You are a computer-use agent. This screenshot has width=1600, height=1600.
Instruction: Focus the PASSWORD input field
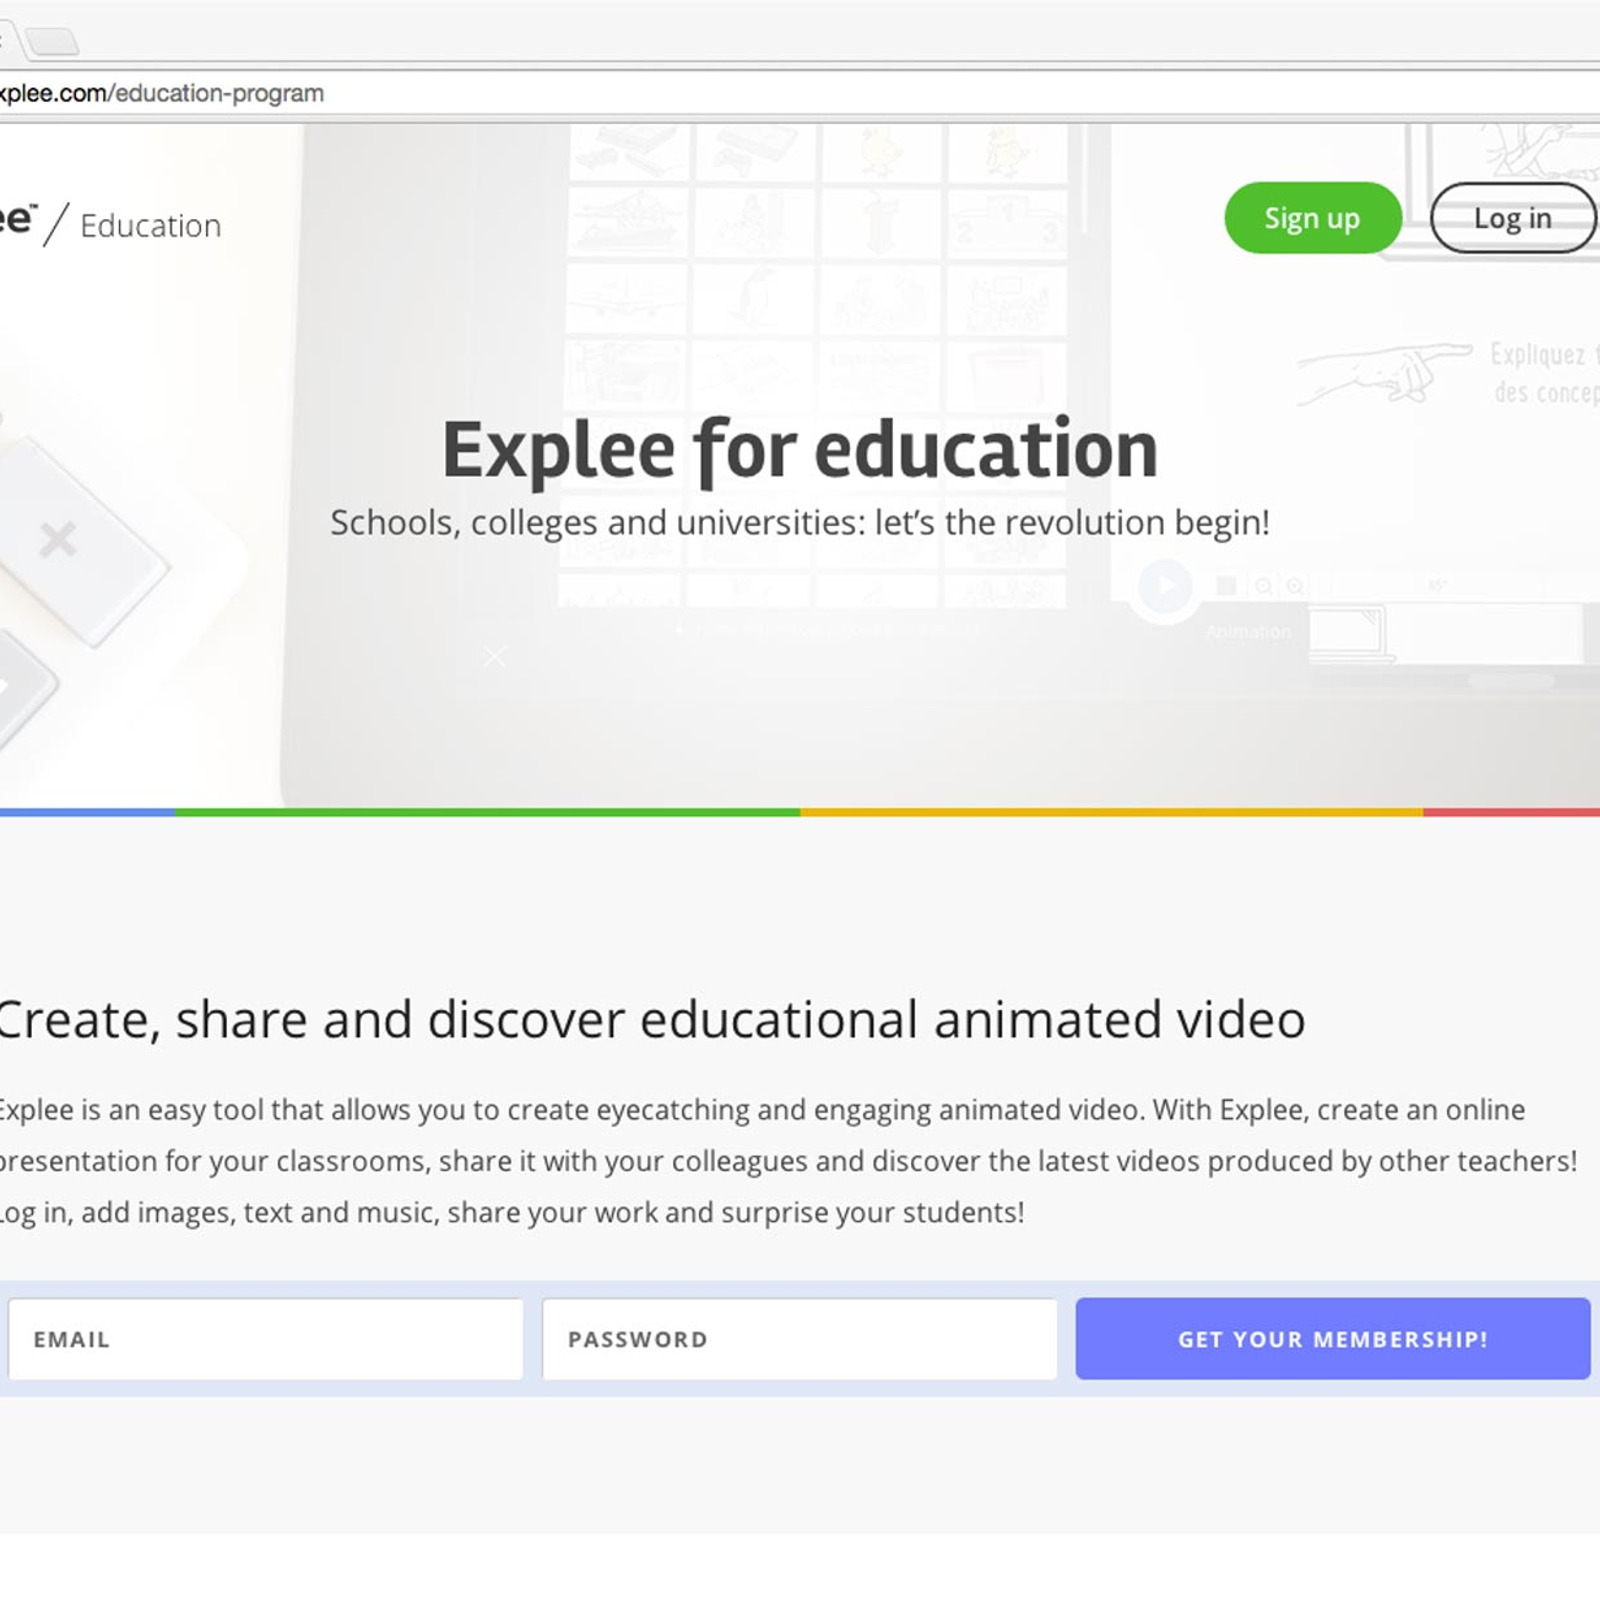pyautogui.click(x=800, y=1339)
